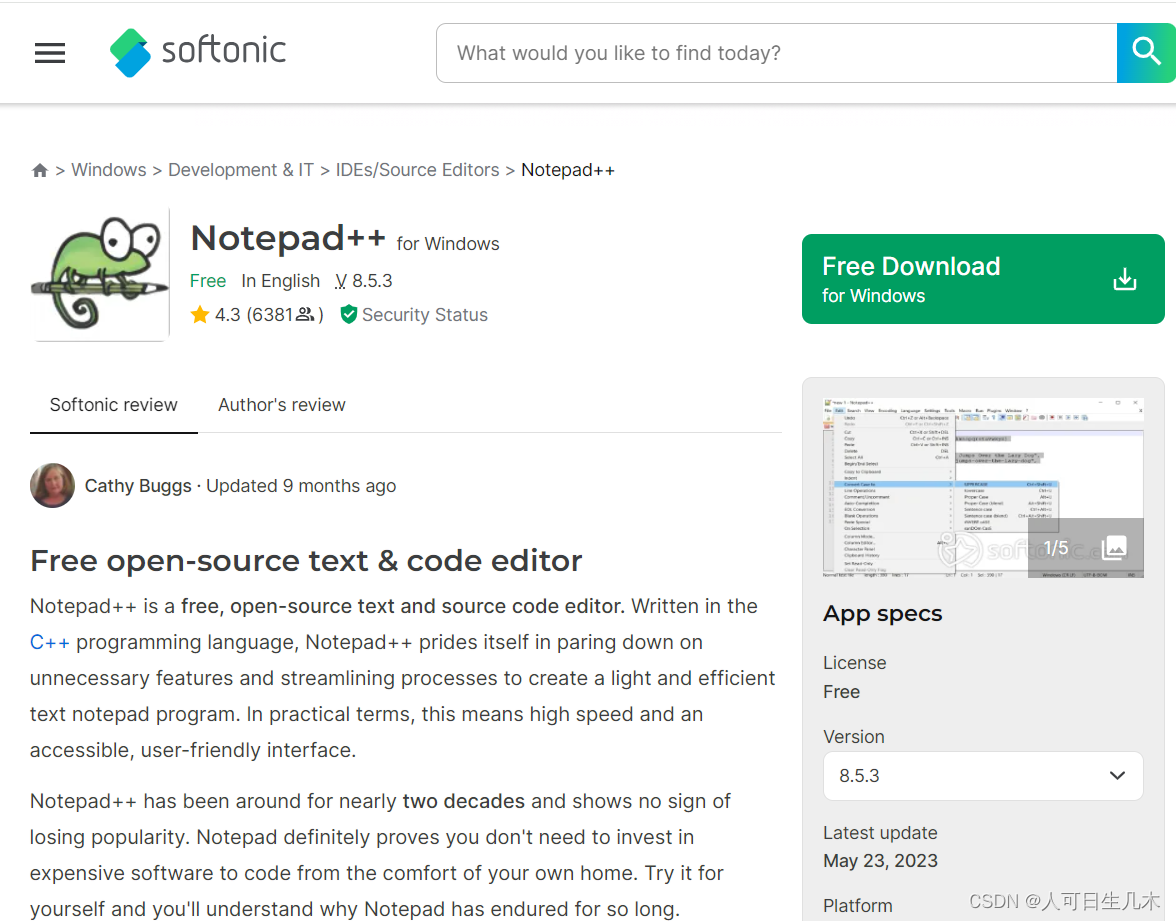This screenshot has width=1176, height=921.
Task: Click the users icon beside 6381
Action: coord(305,314)
